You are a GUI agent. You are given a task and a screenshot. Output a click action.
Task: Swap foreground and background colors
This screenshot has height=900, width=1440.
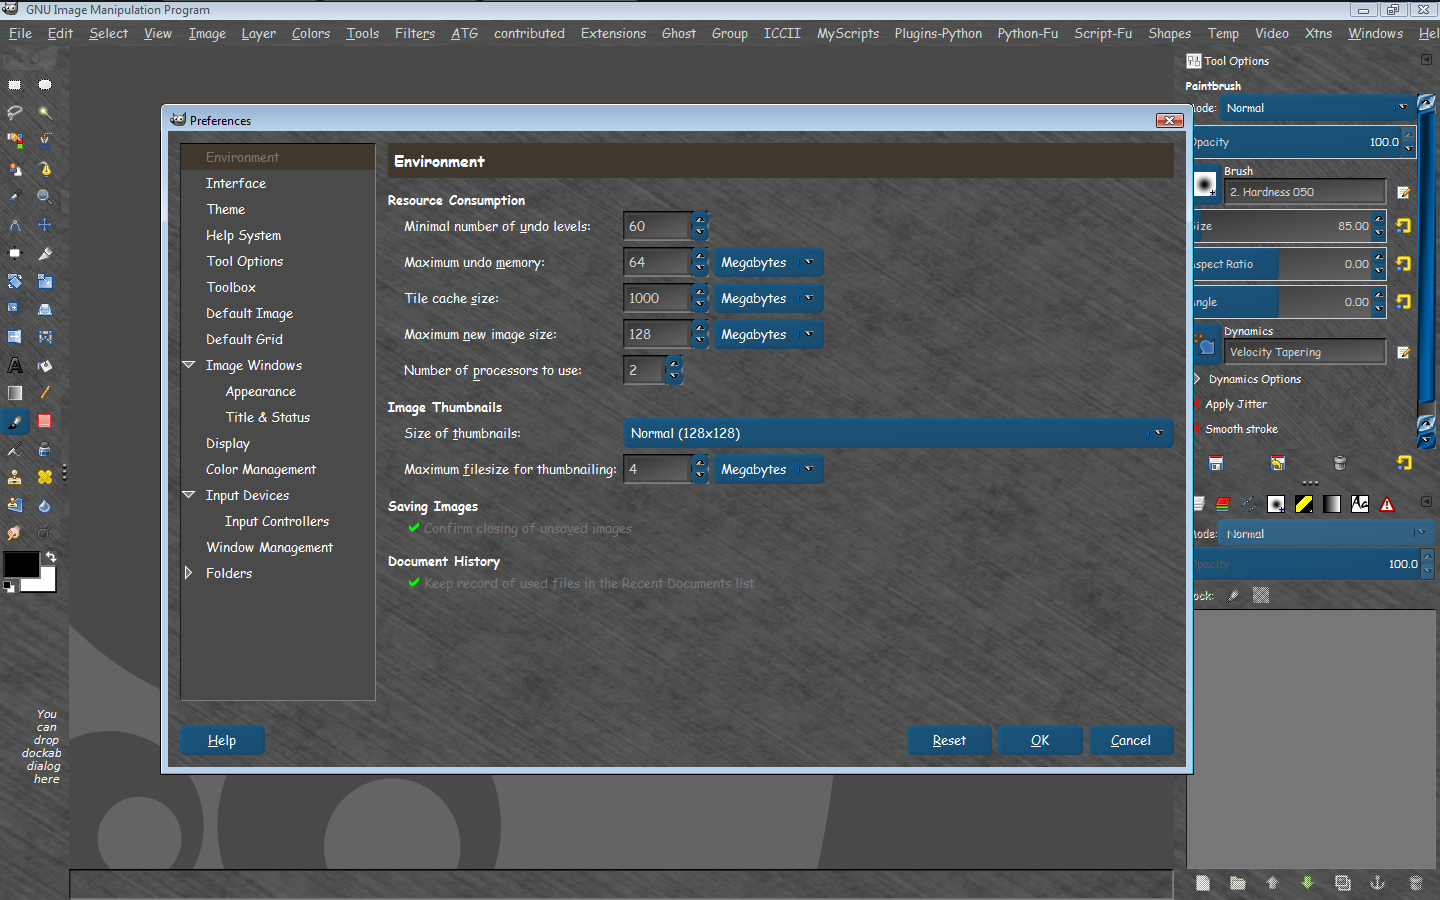(x=50, y=556)
